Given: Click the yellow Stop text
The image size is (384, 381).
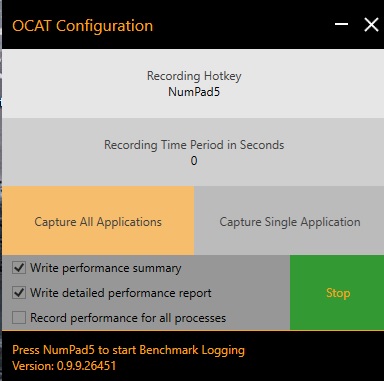Looking at the screenshot, I should [x=338, y=293].
